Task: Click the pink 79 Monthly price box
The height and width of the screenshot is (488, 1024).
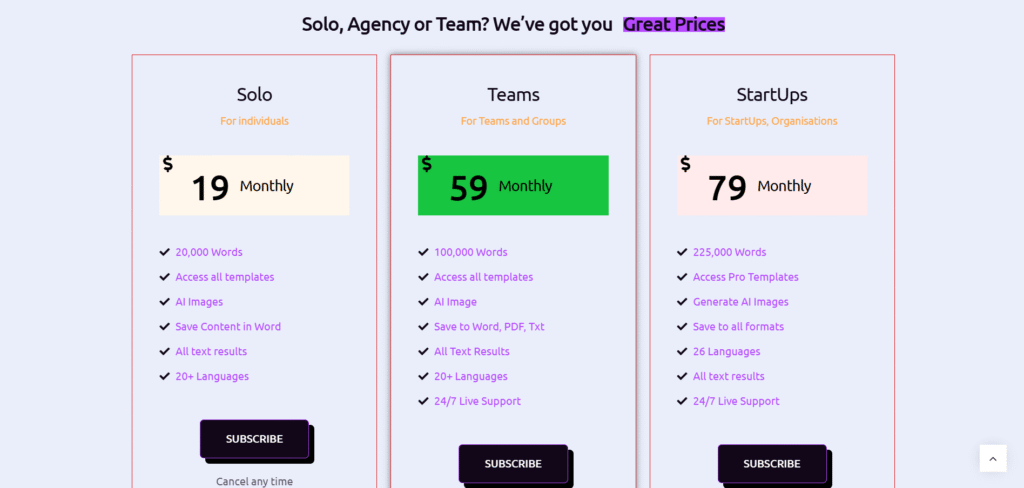Action: tap(772, 185)
